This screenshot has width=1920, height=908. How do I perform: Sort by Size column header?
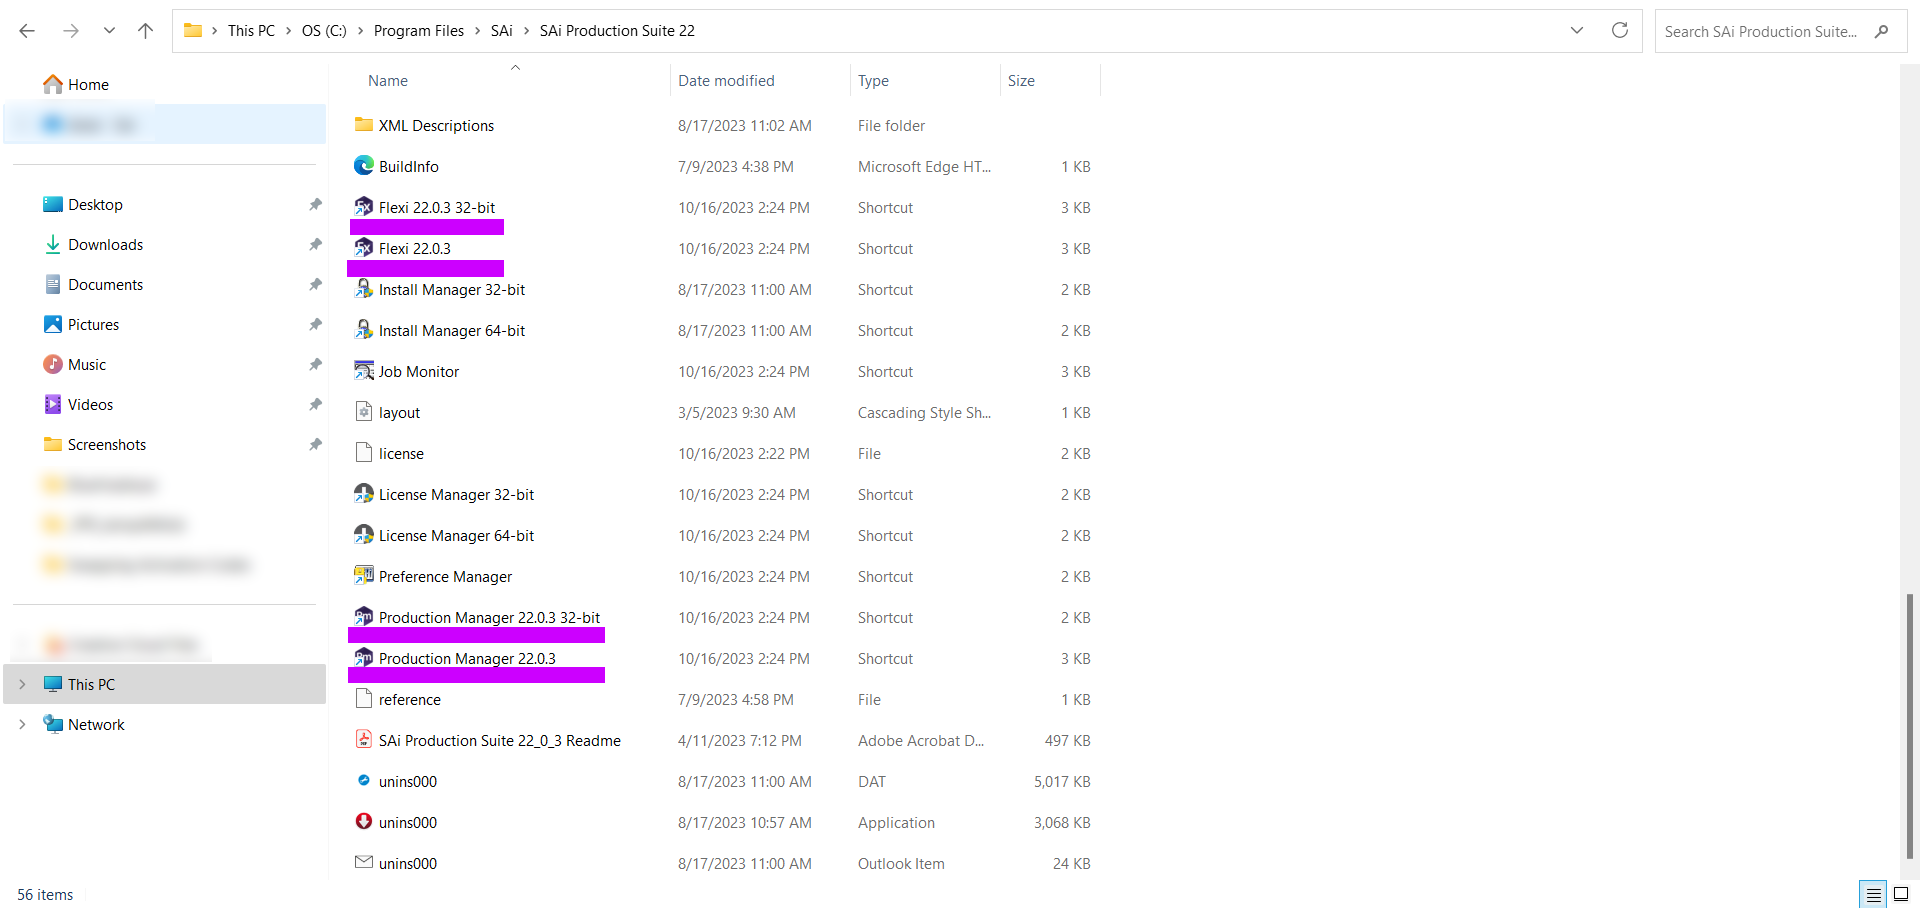(1021, 81)
